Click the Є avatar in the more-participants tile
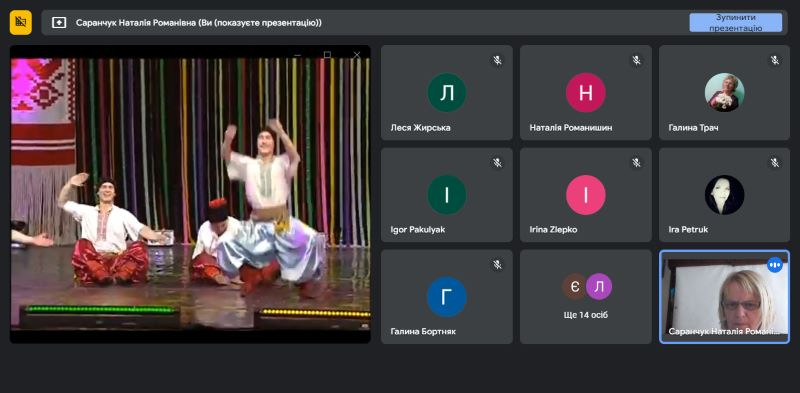Screen dimensions: 800x393 [x=575, y=286]
